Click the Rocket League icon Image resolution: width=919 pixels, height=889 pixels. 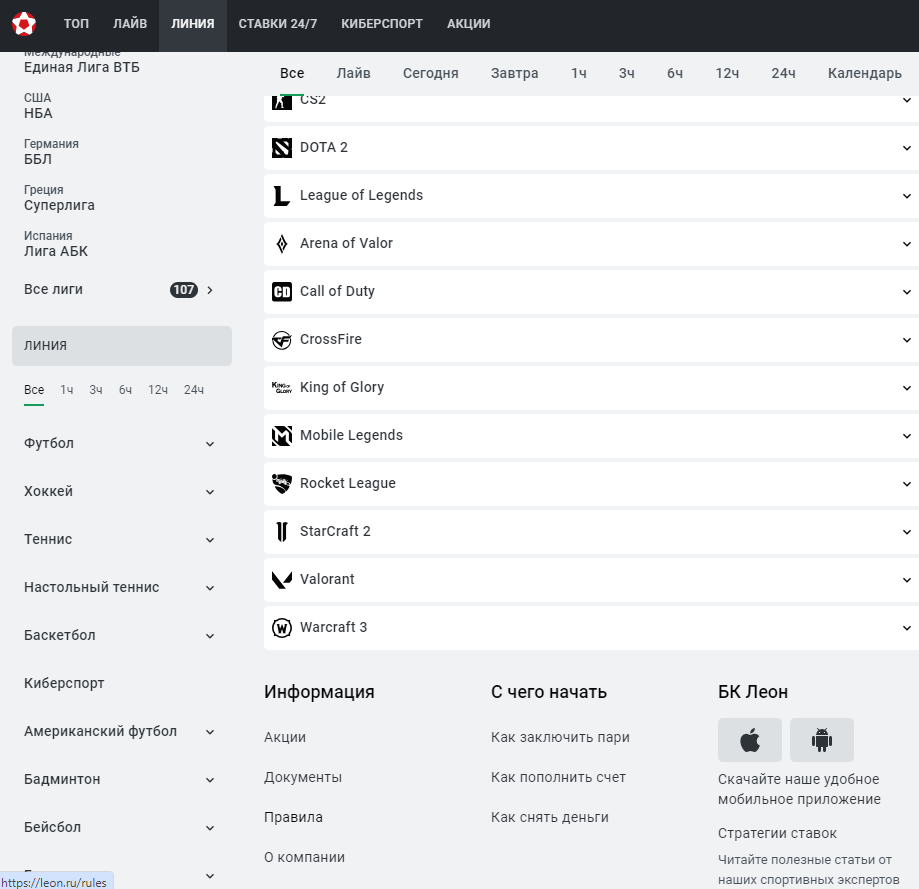coord(282,484)
